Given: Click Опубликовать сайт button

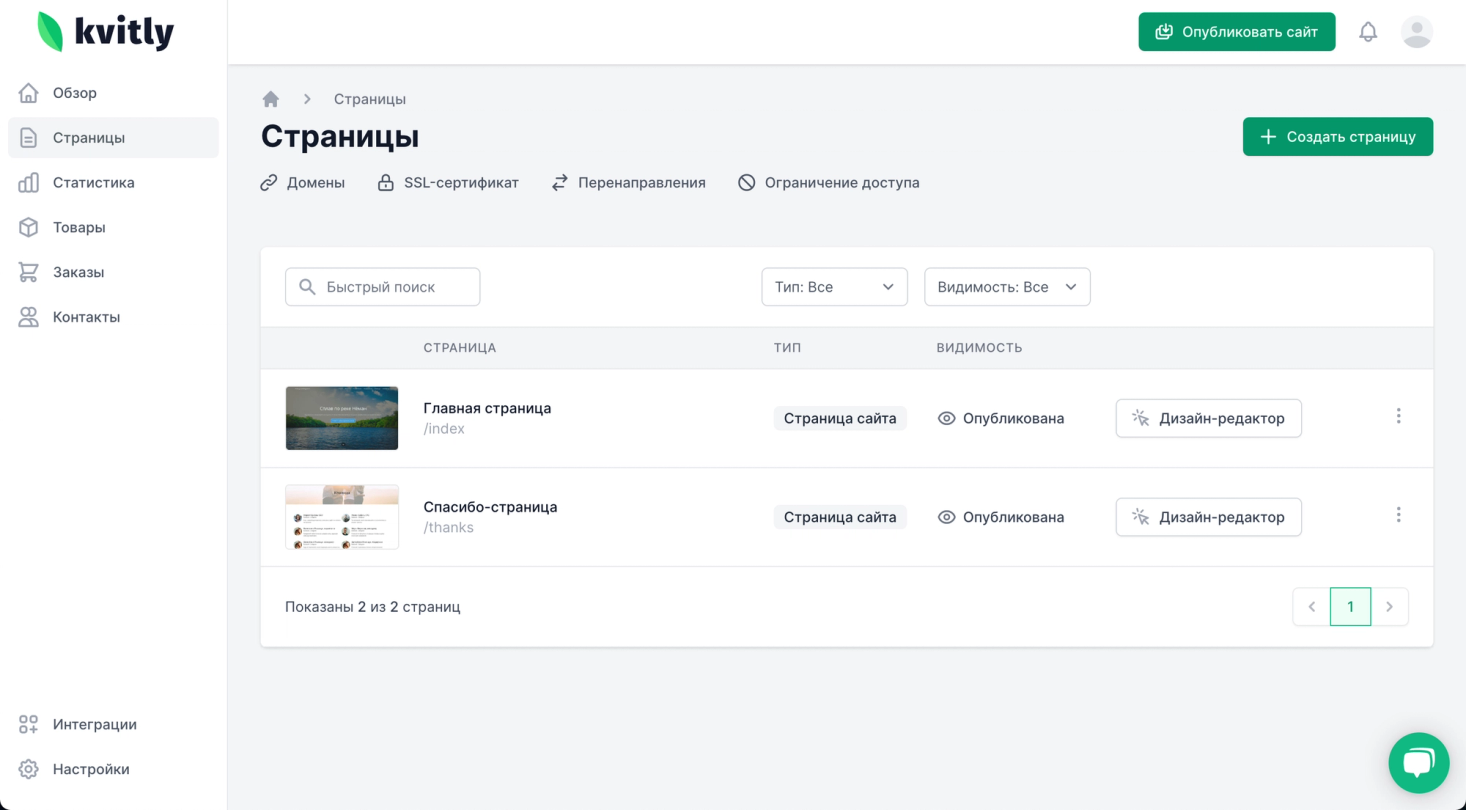Looking at the screenshot, I should click(x=1237, y=32).
